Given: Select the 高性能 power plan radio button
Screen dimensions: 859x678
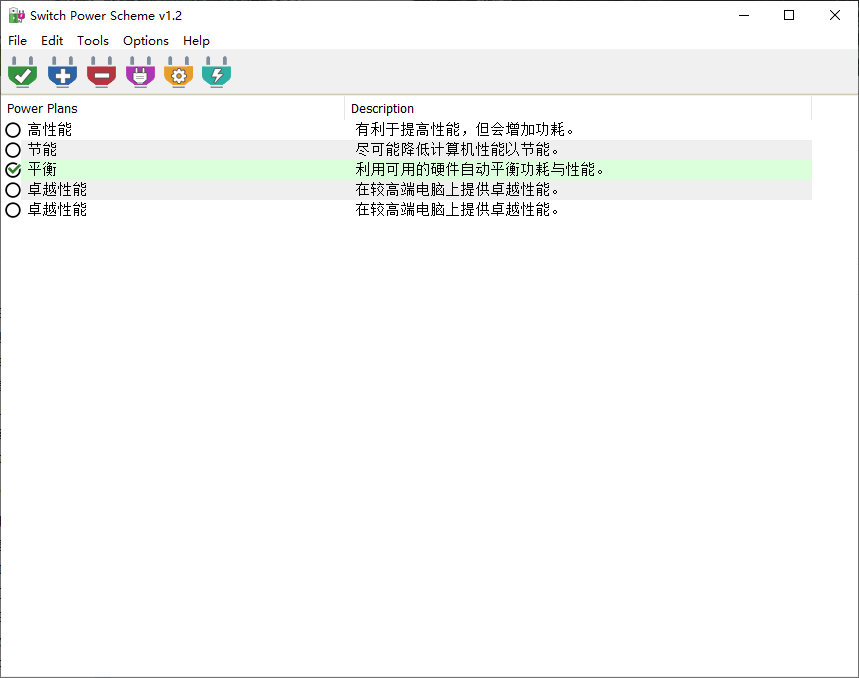Looking at the screenshot, I should [13, 130].
